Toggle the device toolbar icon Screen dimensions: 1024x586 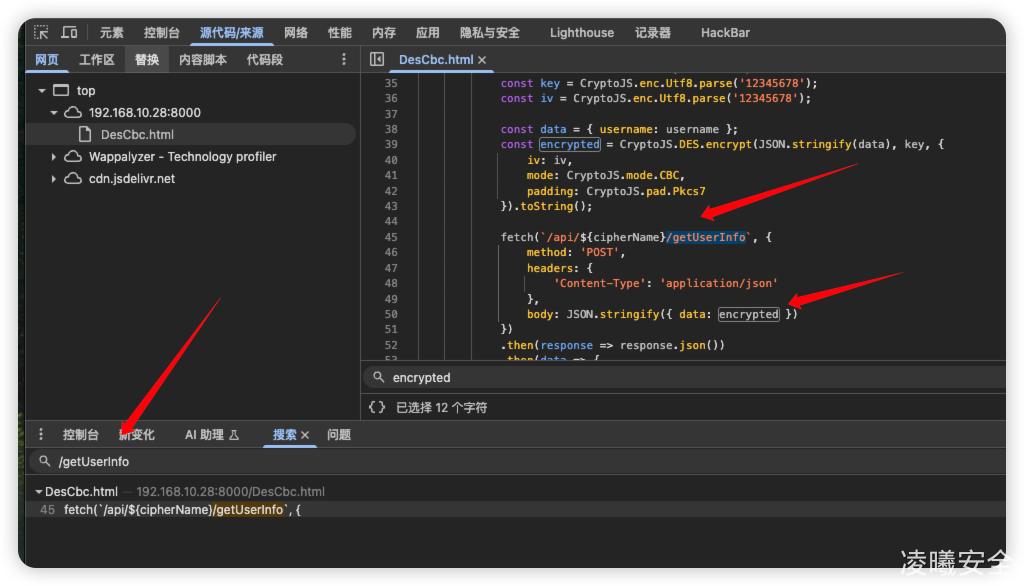pyautogui.click(x=69, y=33)
